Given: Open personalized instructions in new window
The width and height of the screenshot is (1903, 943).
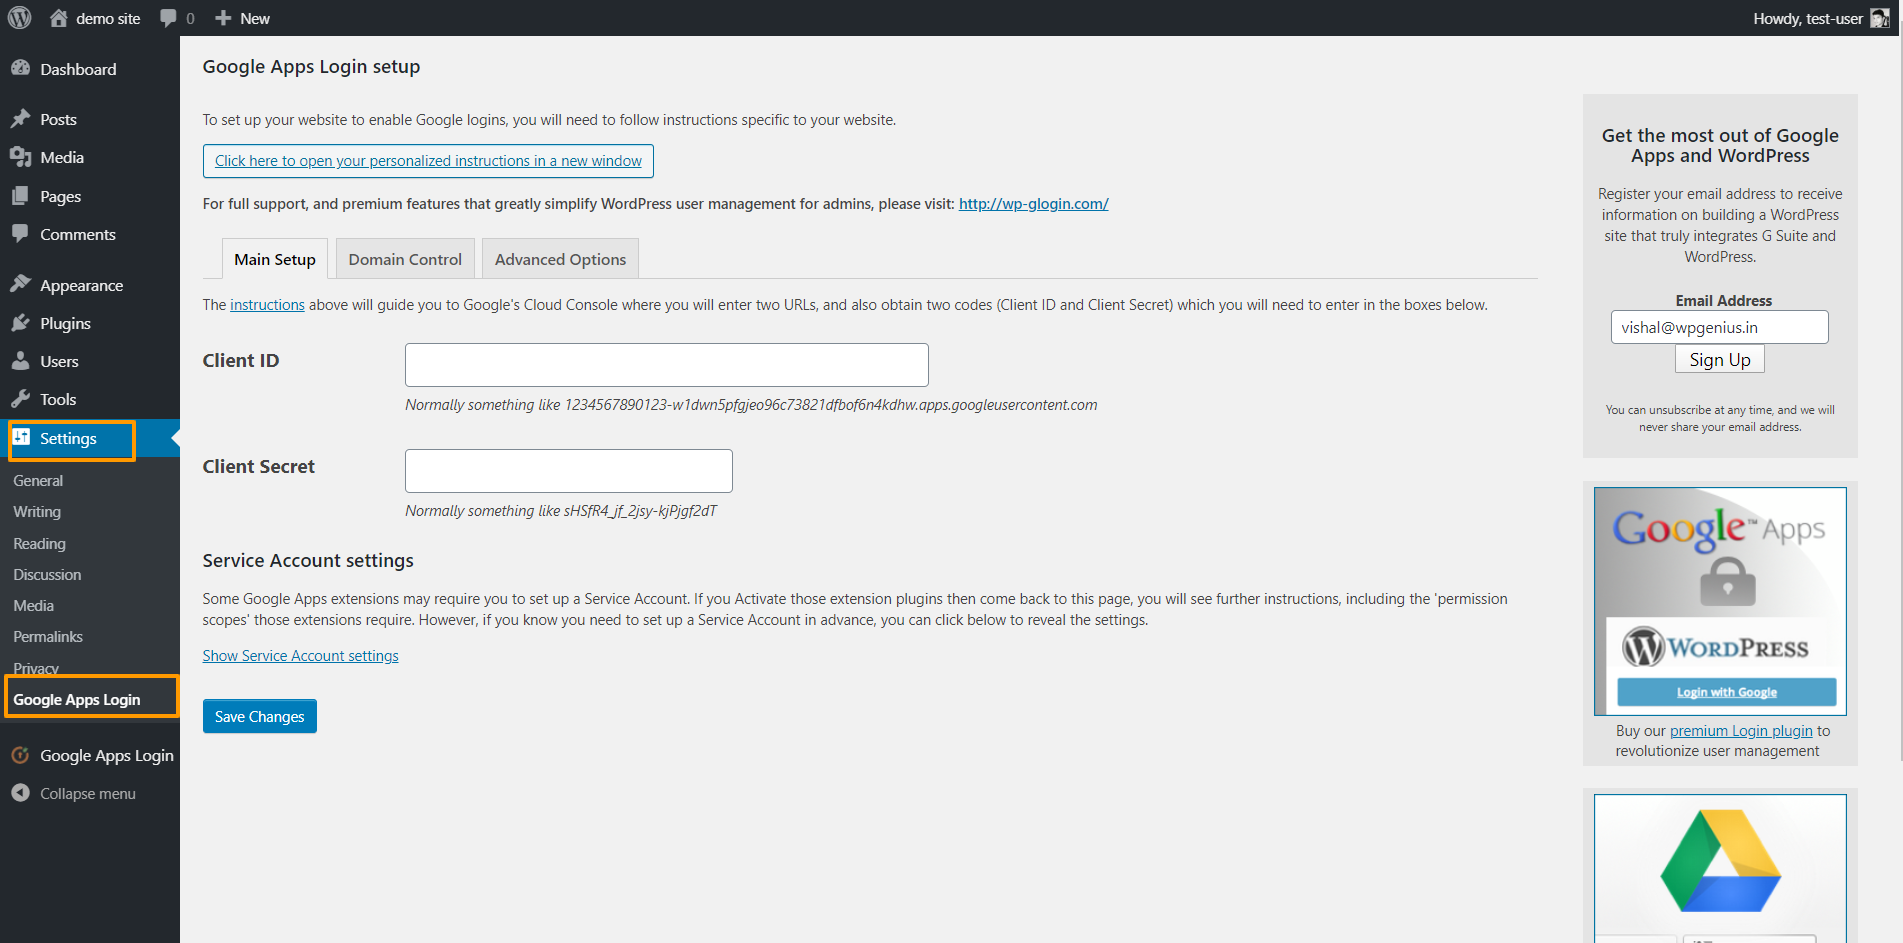Looking at the screenshot, I should pos(428,161).
